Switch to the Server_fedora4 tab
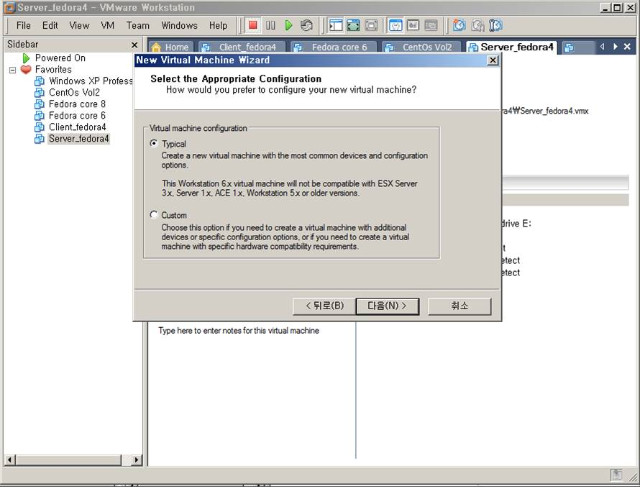The width and height of the screenshot is (640, 487). coord(511,47)
